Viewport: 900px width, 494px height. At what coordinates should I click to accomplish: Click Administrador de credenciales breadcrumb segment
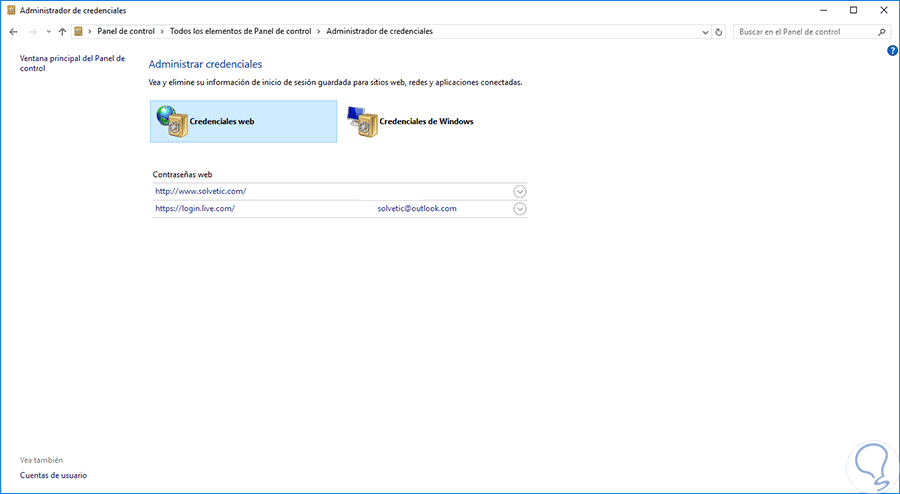click(x=379, y=32)
